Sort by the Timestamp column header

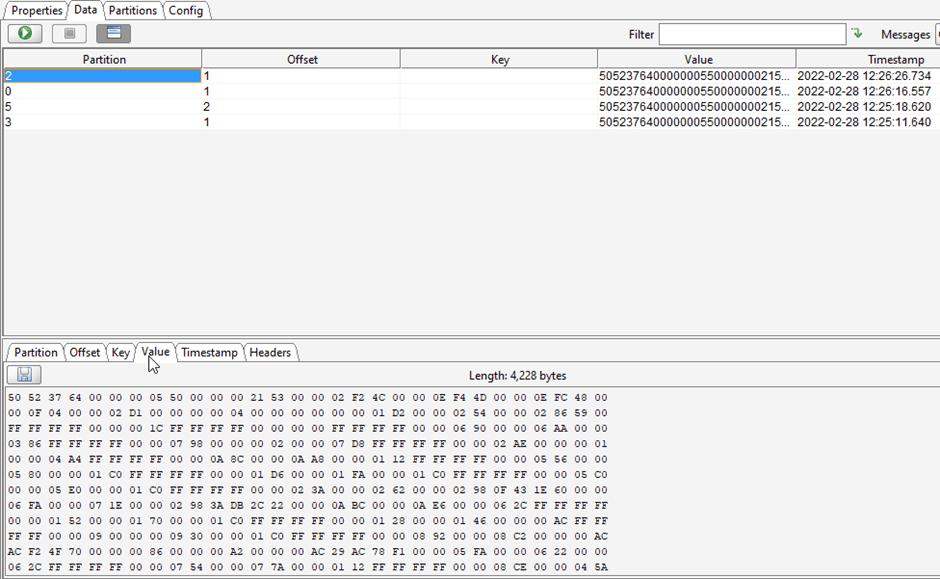click(868, 59)
